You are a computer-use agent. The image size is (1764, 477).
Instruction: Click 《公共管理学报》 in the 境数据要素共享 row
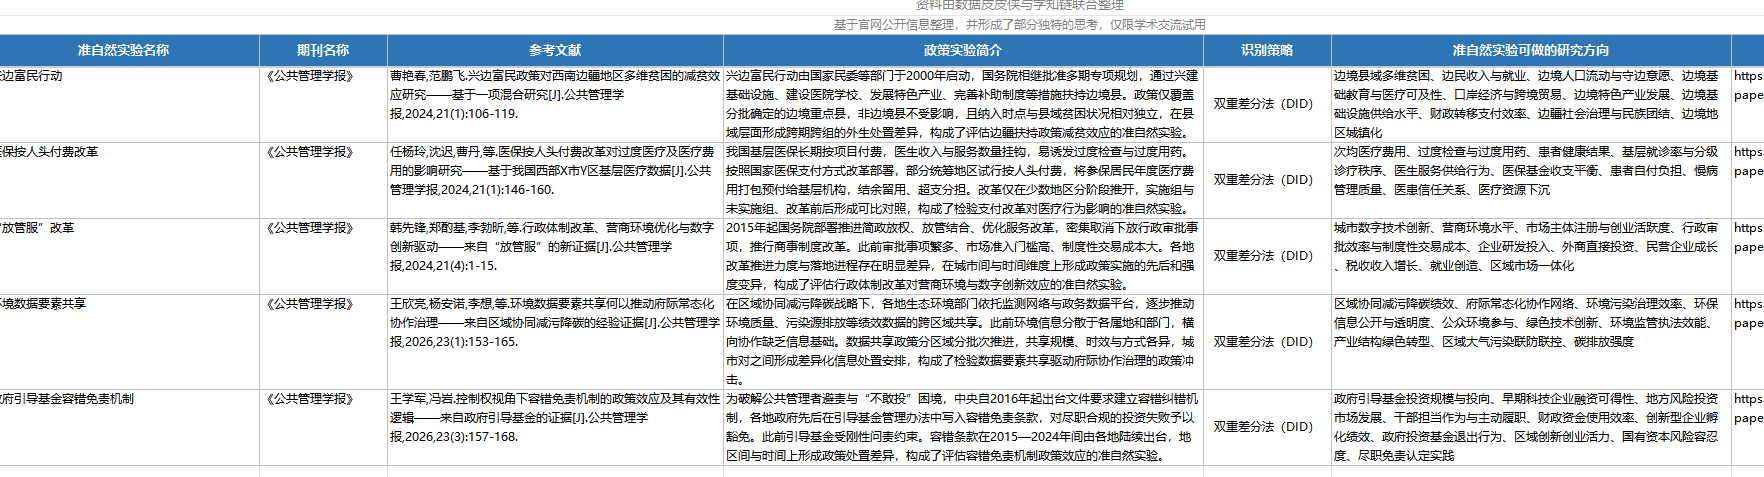click(310, 304)
